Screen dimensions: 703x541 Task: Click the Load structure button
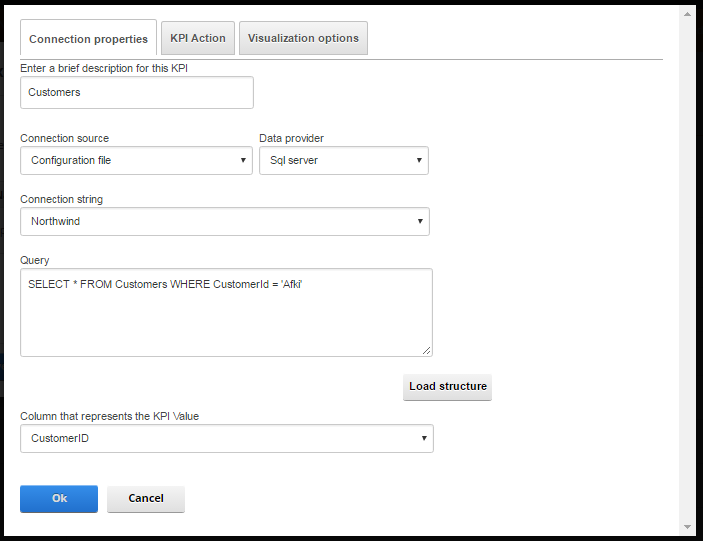pos(447,387)
